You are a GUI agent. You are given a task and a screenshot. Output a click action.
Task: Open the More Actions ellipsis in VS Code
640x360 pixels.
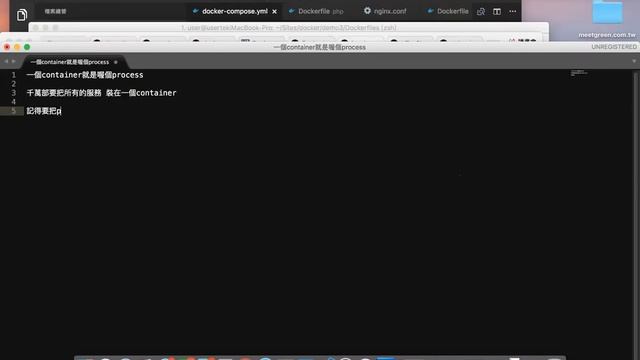pyautogui.click(x=513, y=11)
